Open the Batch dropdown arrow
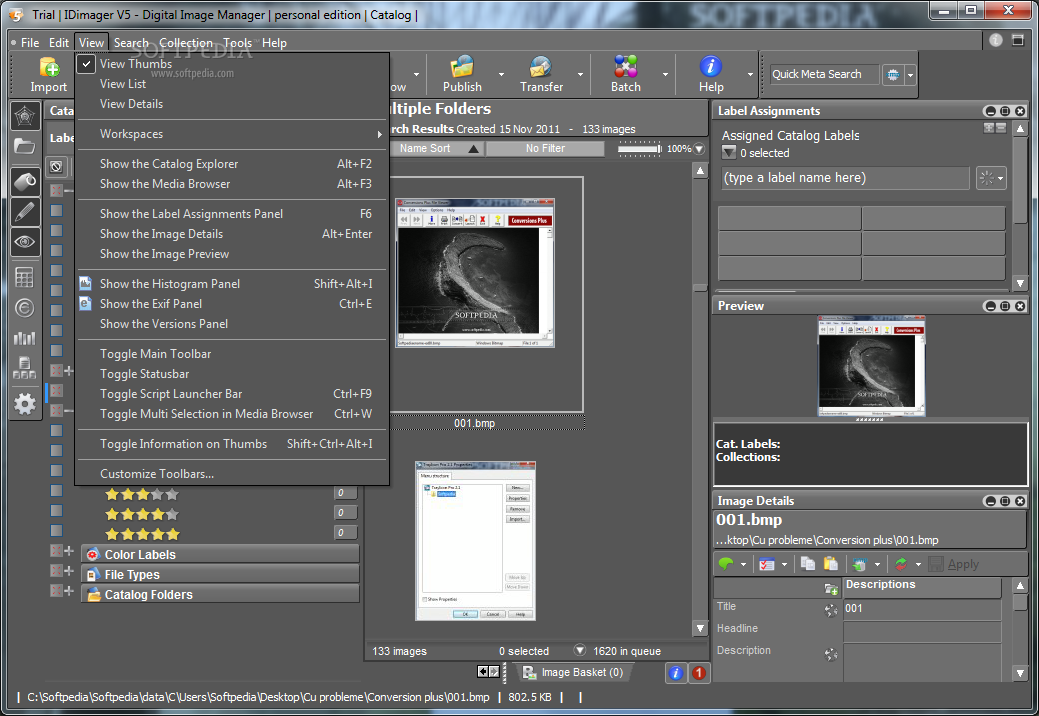1039x716 pixels. 665,74
